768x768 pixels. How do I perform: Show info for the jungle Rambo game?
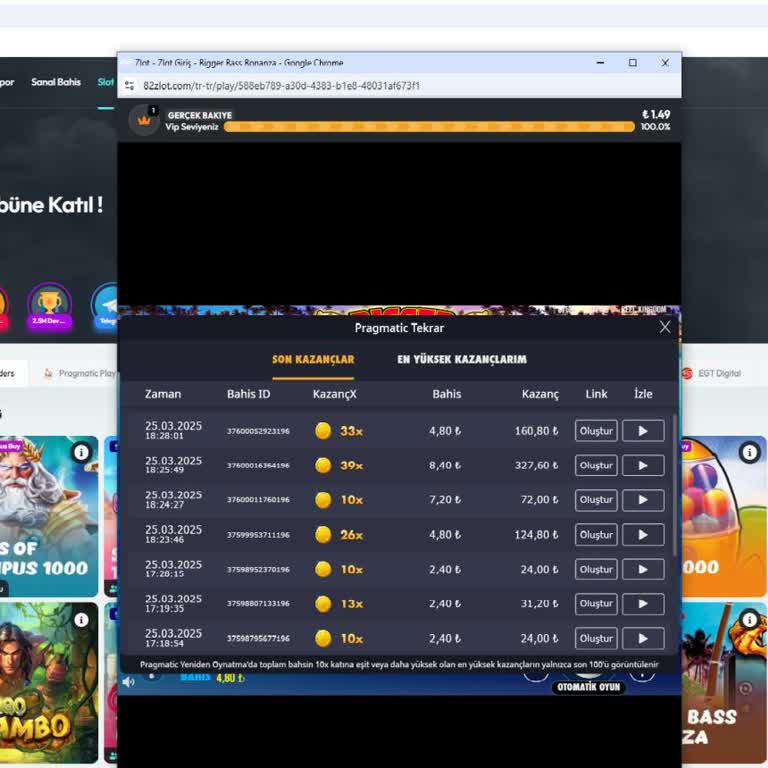pos(81,620)
